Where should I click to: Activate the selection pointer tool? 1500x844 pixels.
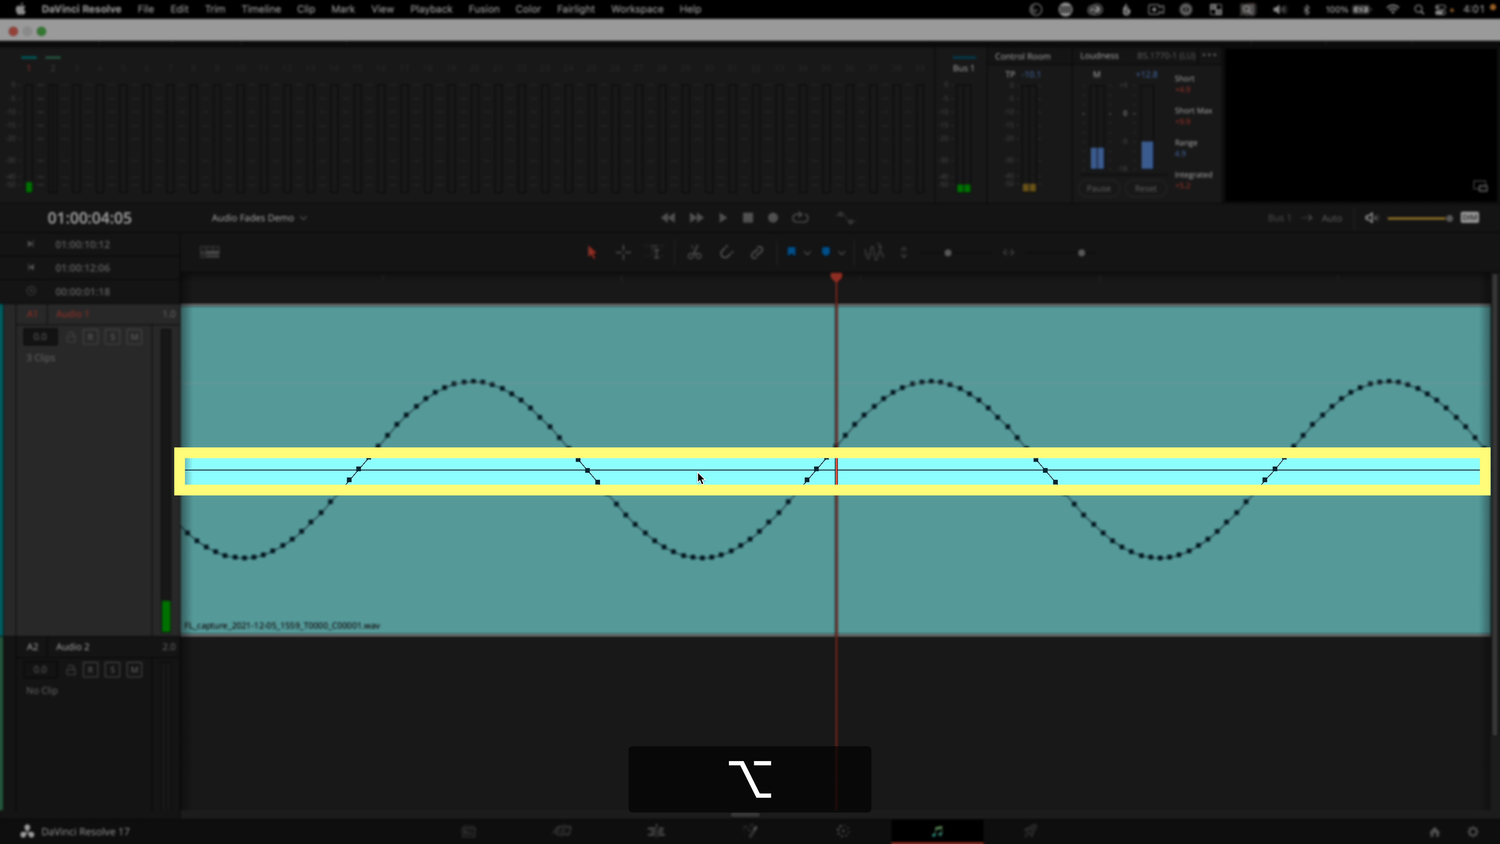591,252
